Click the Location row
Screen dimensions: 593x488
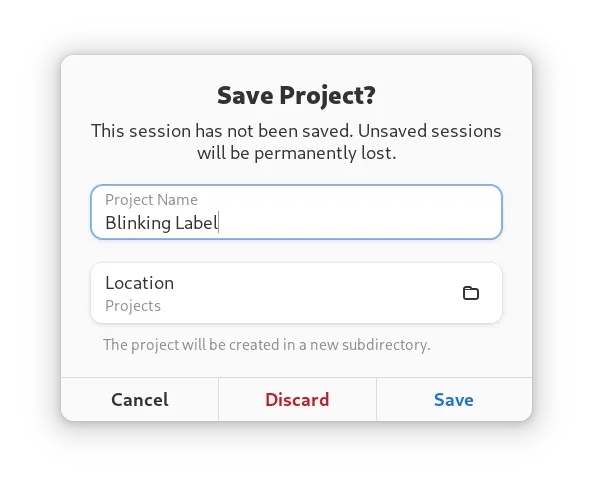pos(296,293)
